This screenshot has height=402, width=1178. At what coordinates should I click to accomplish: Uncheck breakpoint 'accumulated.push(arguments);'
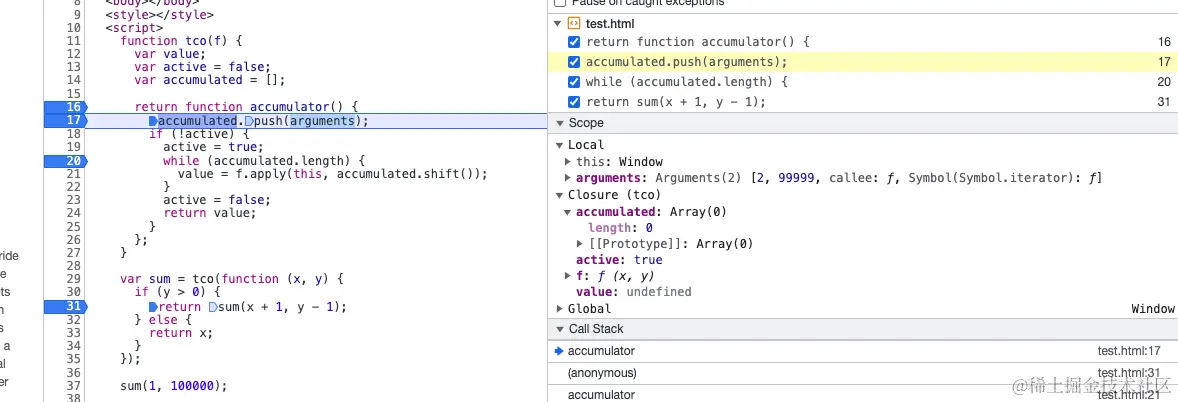click(x=574, y=62)
